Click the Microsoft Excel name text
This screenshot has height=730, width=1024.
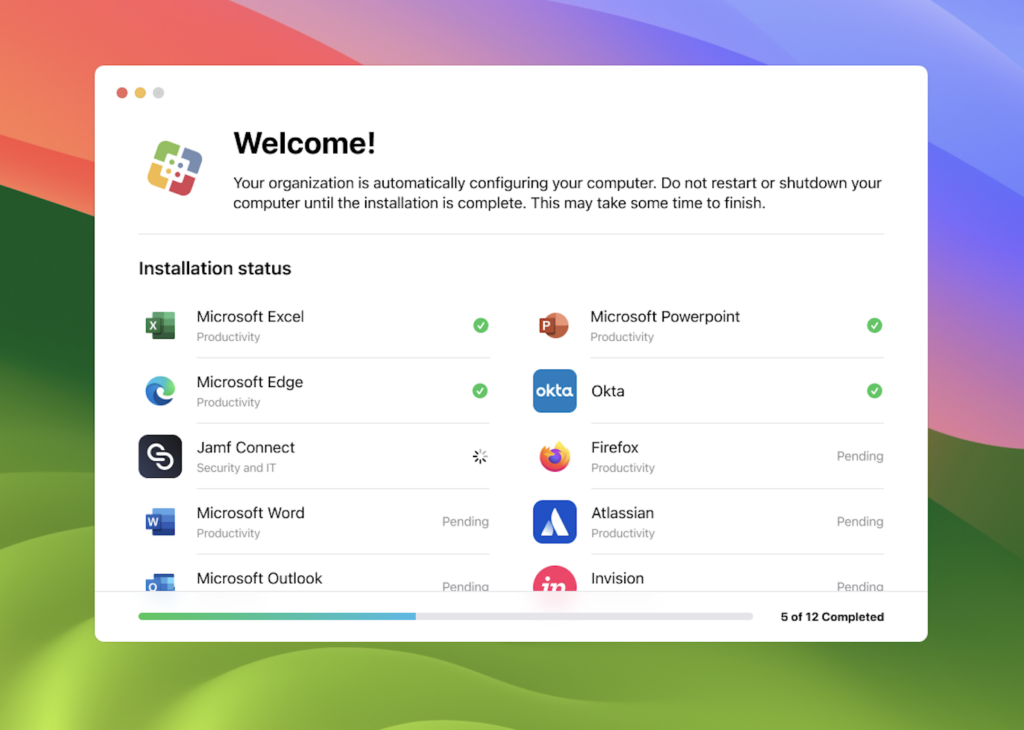[x=250, y=317]
